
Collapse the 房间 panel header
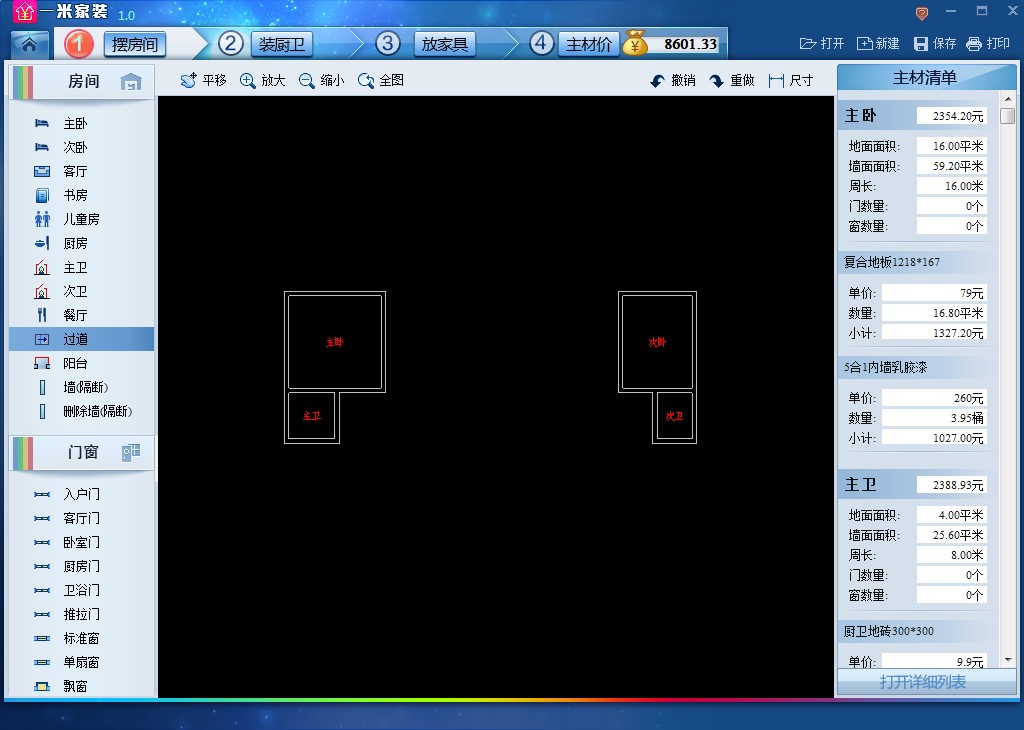pos(83,82)
